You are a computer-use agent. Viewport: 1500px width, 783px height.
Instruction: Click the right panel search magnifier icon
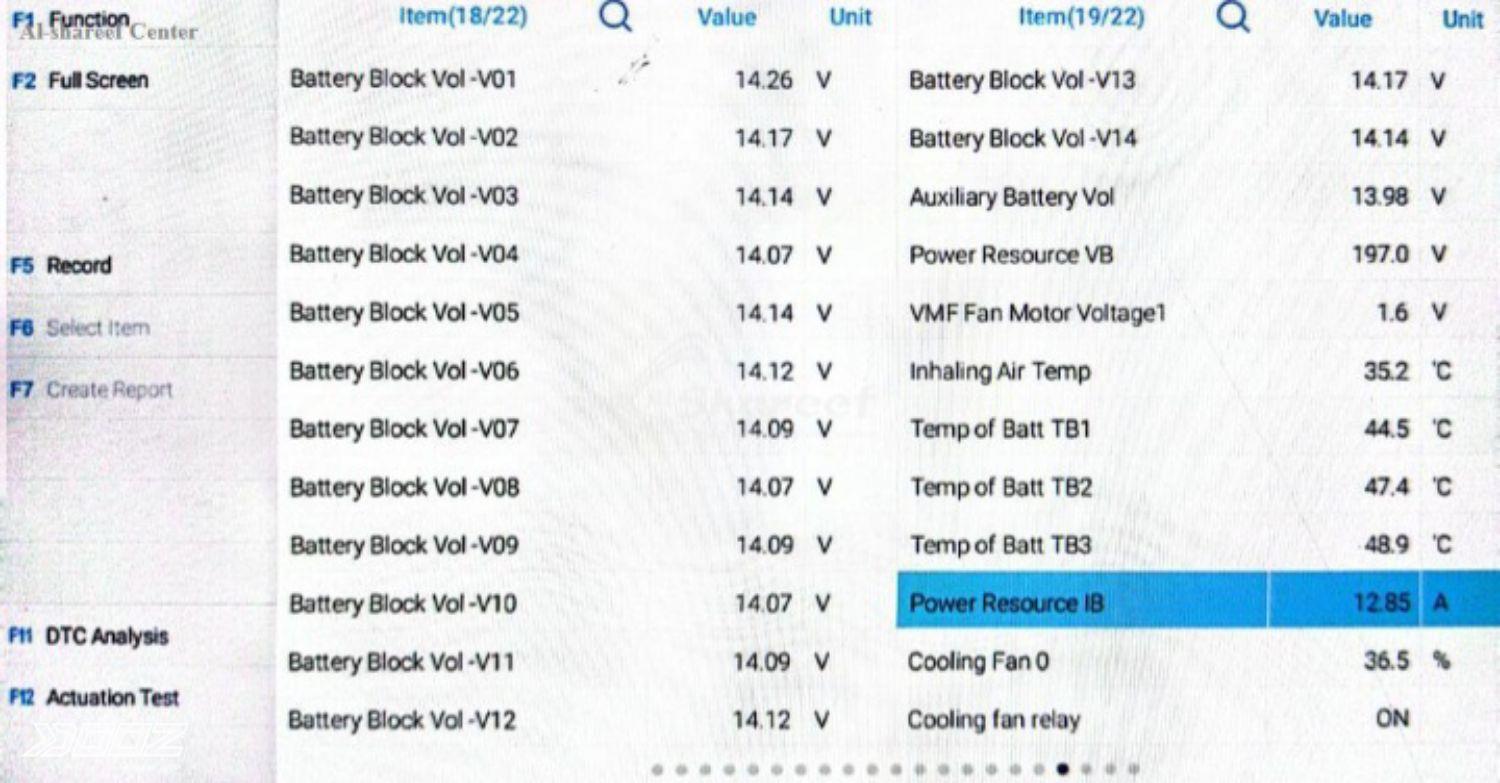[x=1236, y=17]
